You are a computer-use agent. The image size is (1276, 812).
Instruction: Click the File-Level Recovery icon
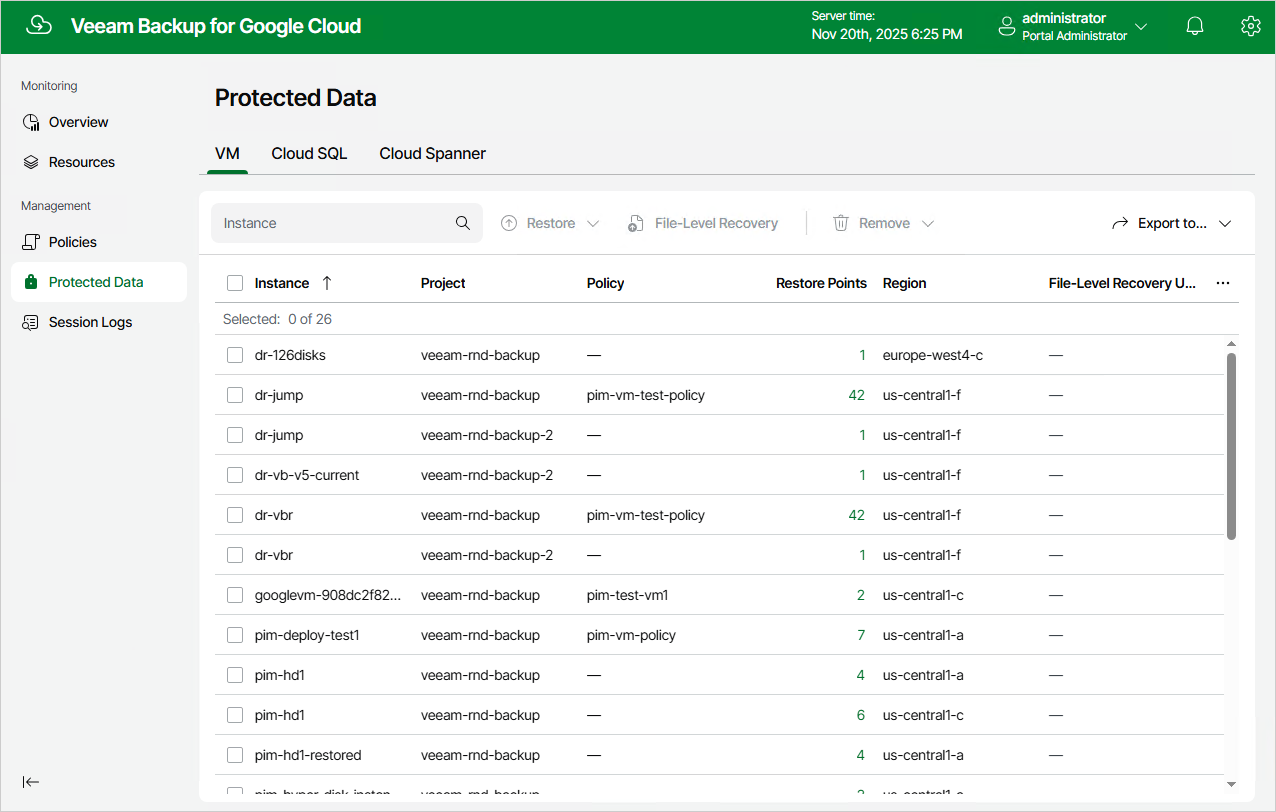(x=636, y=223)
